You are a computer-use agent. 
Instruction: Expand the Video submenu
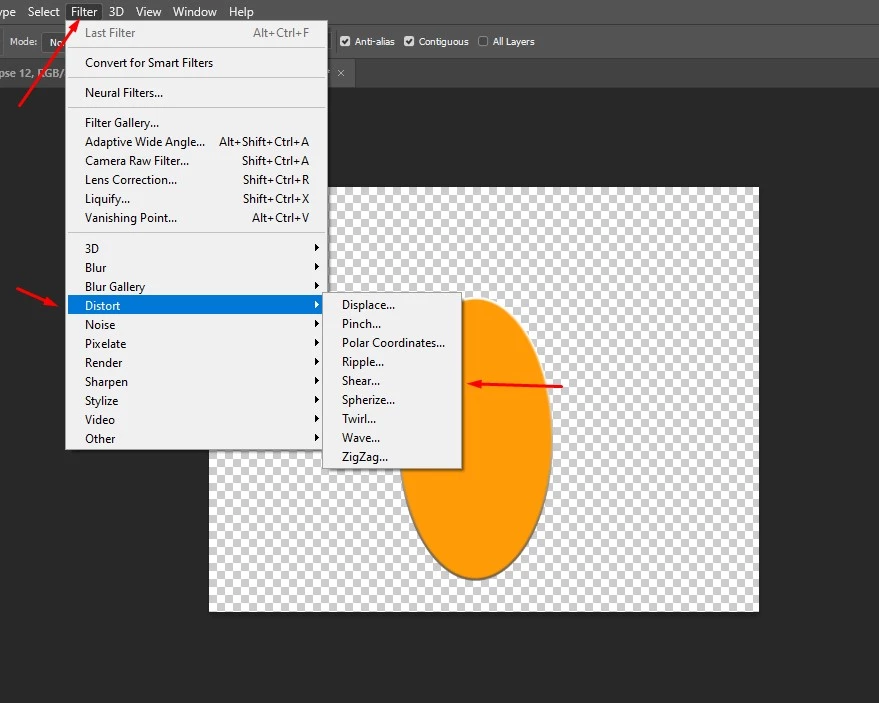pyautogui.click(x=196, y=420)
